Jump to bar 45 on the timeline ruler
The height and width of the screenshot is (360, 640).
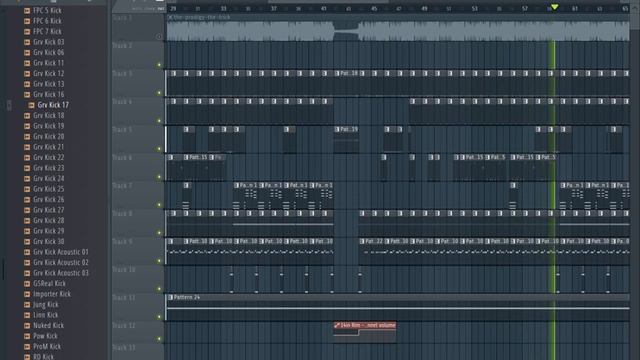coord(374,8)
